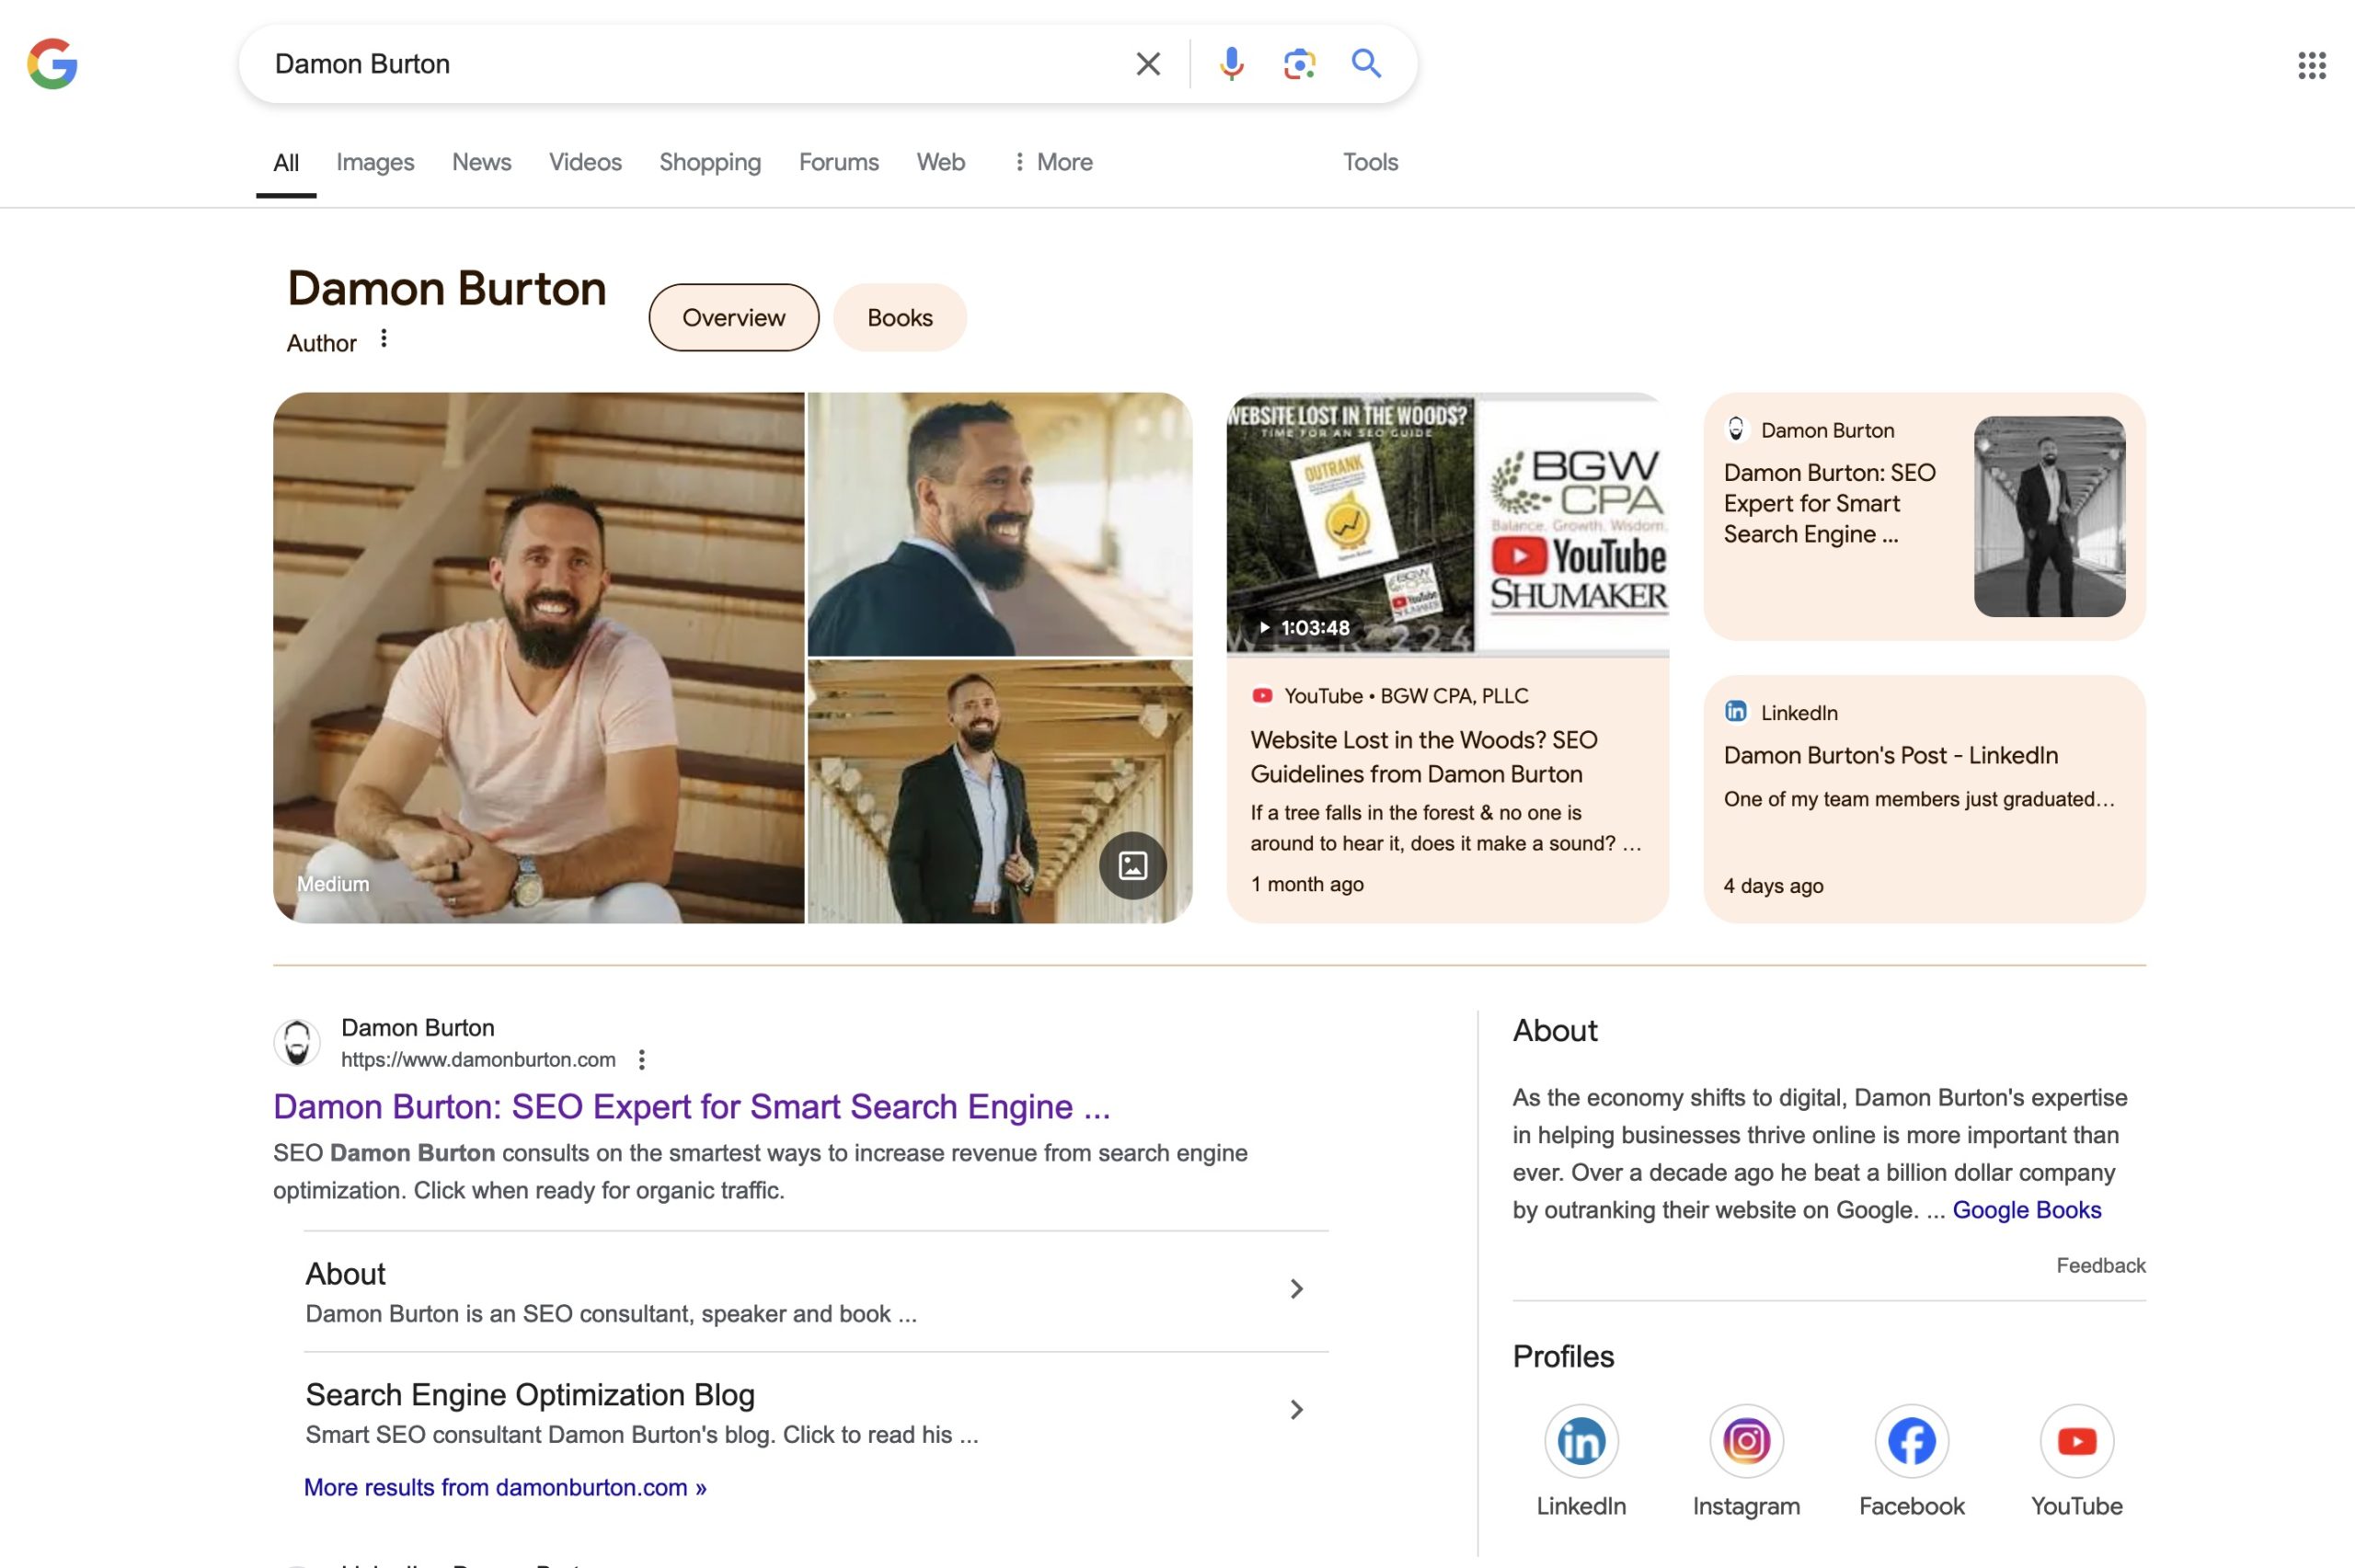Click the damonburton.com site favicon

297,1043
